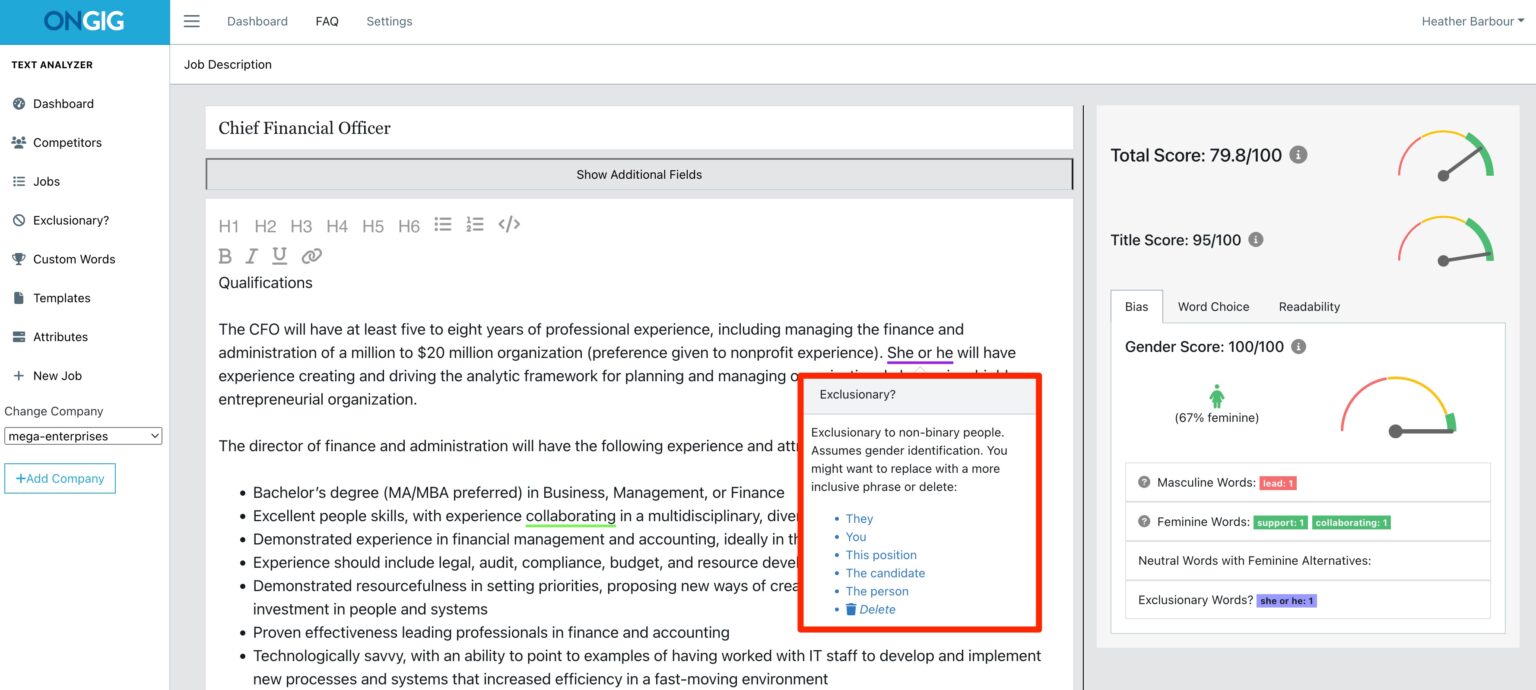Image resolution: width=1536 pixels, height=690 pixels.
Task: Apply bold formatting with the B icon
Action: pos(225,256)
